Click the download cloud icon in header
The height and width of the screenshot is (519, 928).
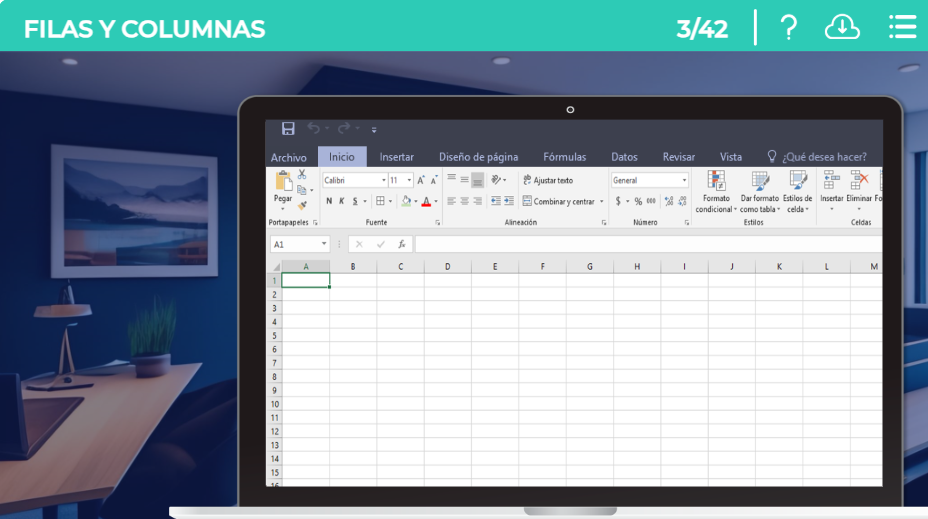click(x=842, y=28)
